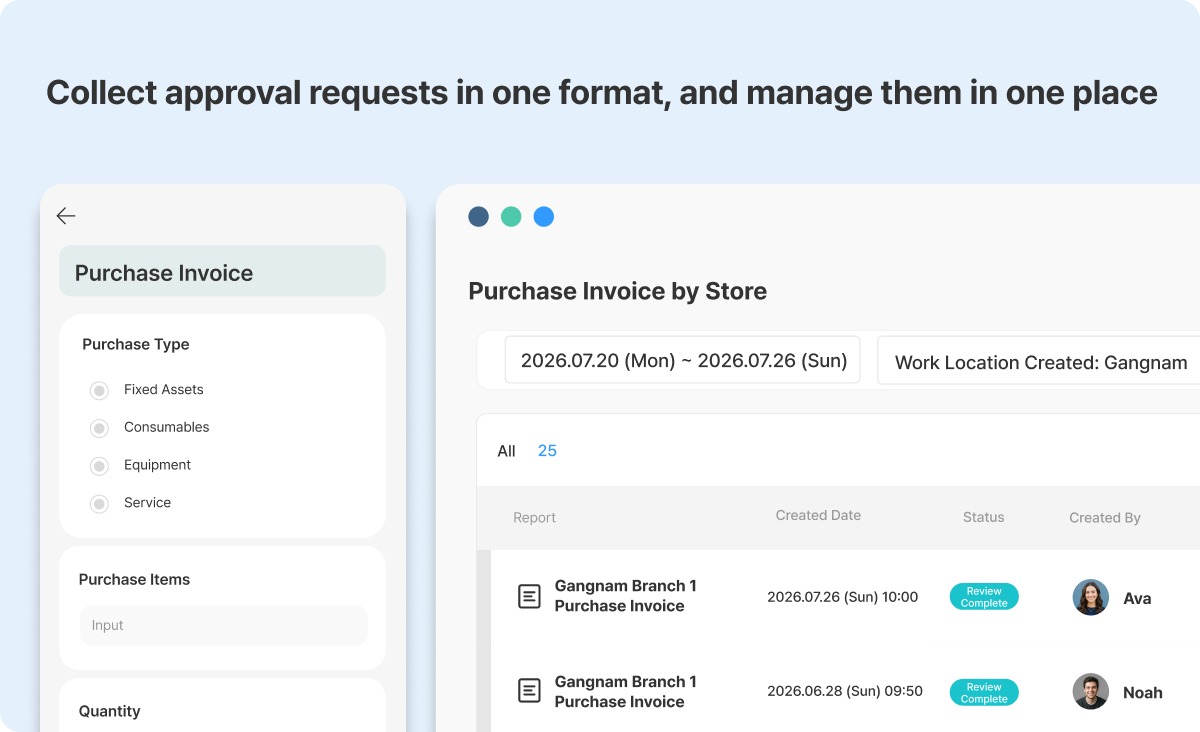This screenshot has height=732, width=1200.
Task: Select the All 25 tab
Action: click(527, 451)
